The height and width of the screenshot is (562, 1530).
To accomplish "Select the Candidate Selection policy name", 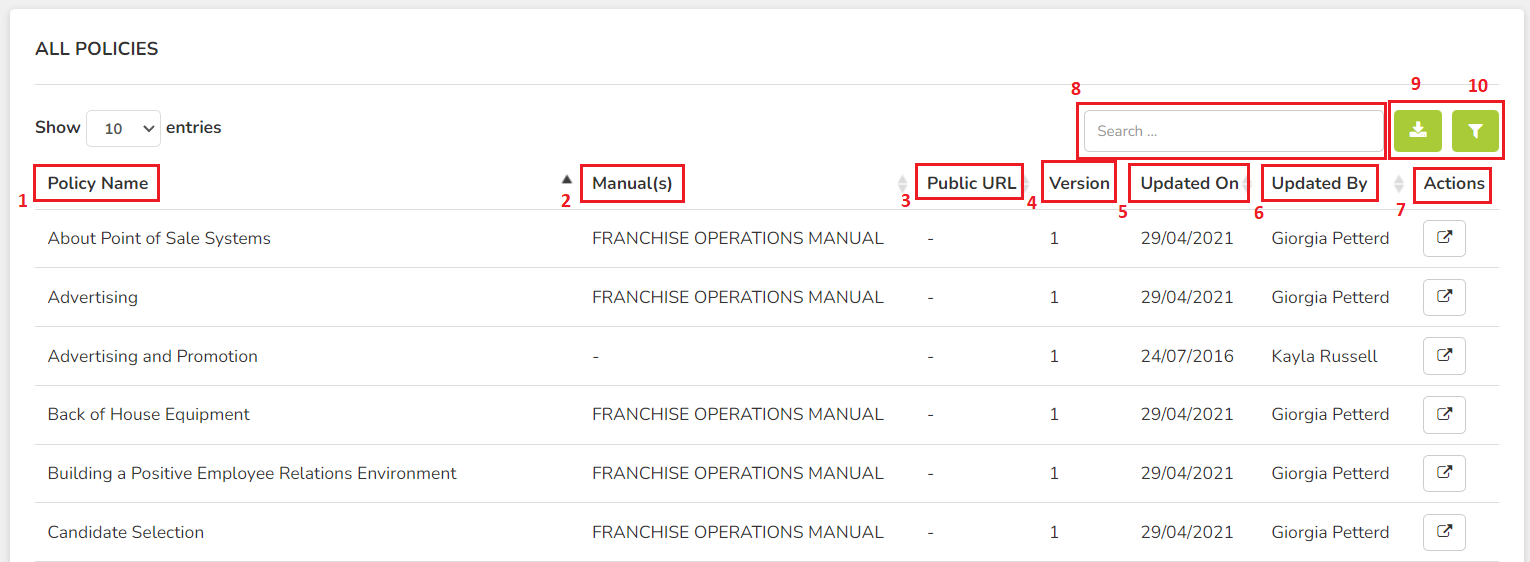I will pyautogui.click(x=126, y=532).
